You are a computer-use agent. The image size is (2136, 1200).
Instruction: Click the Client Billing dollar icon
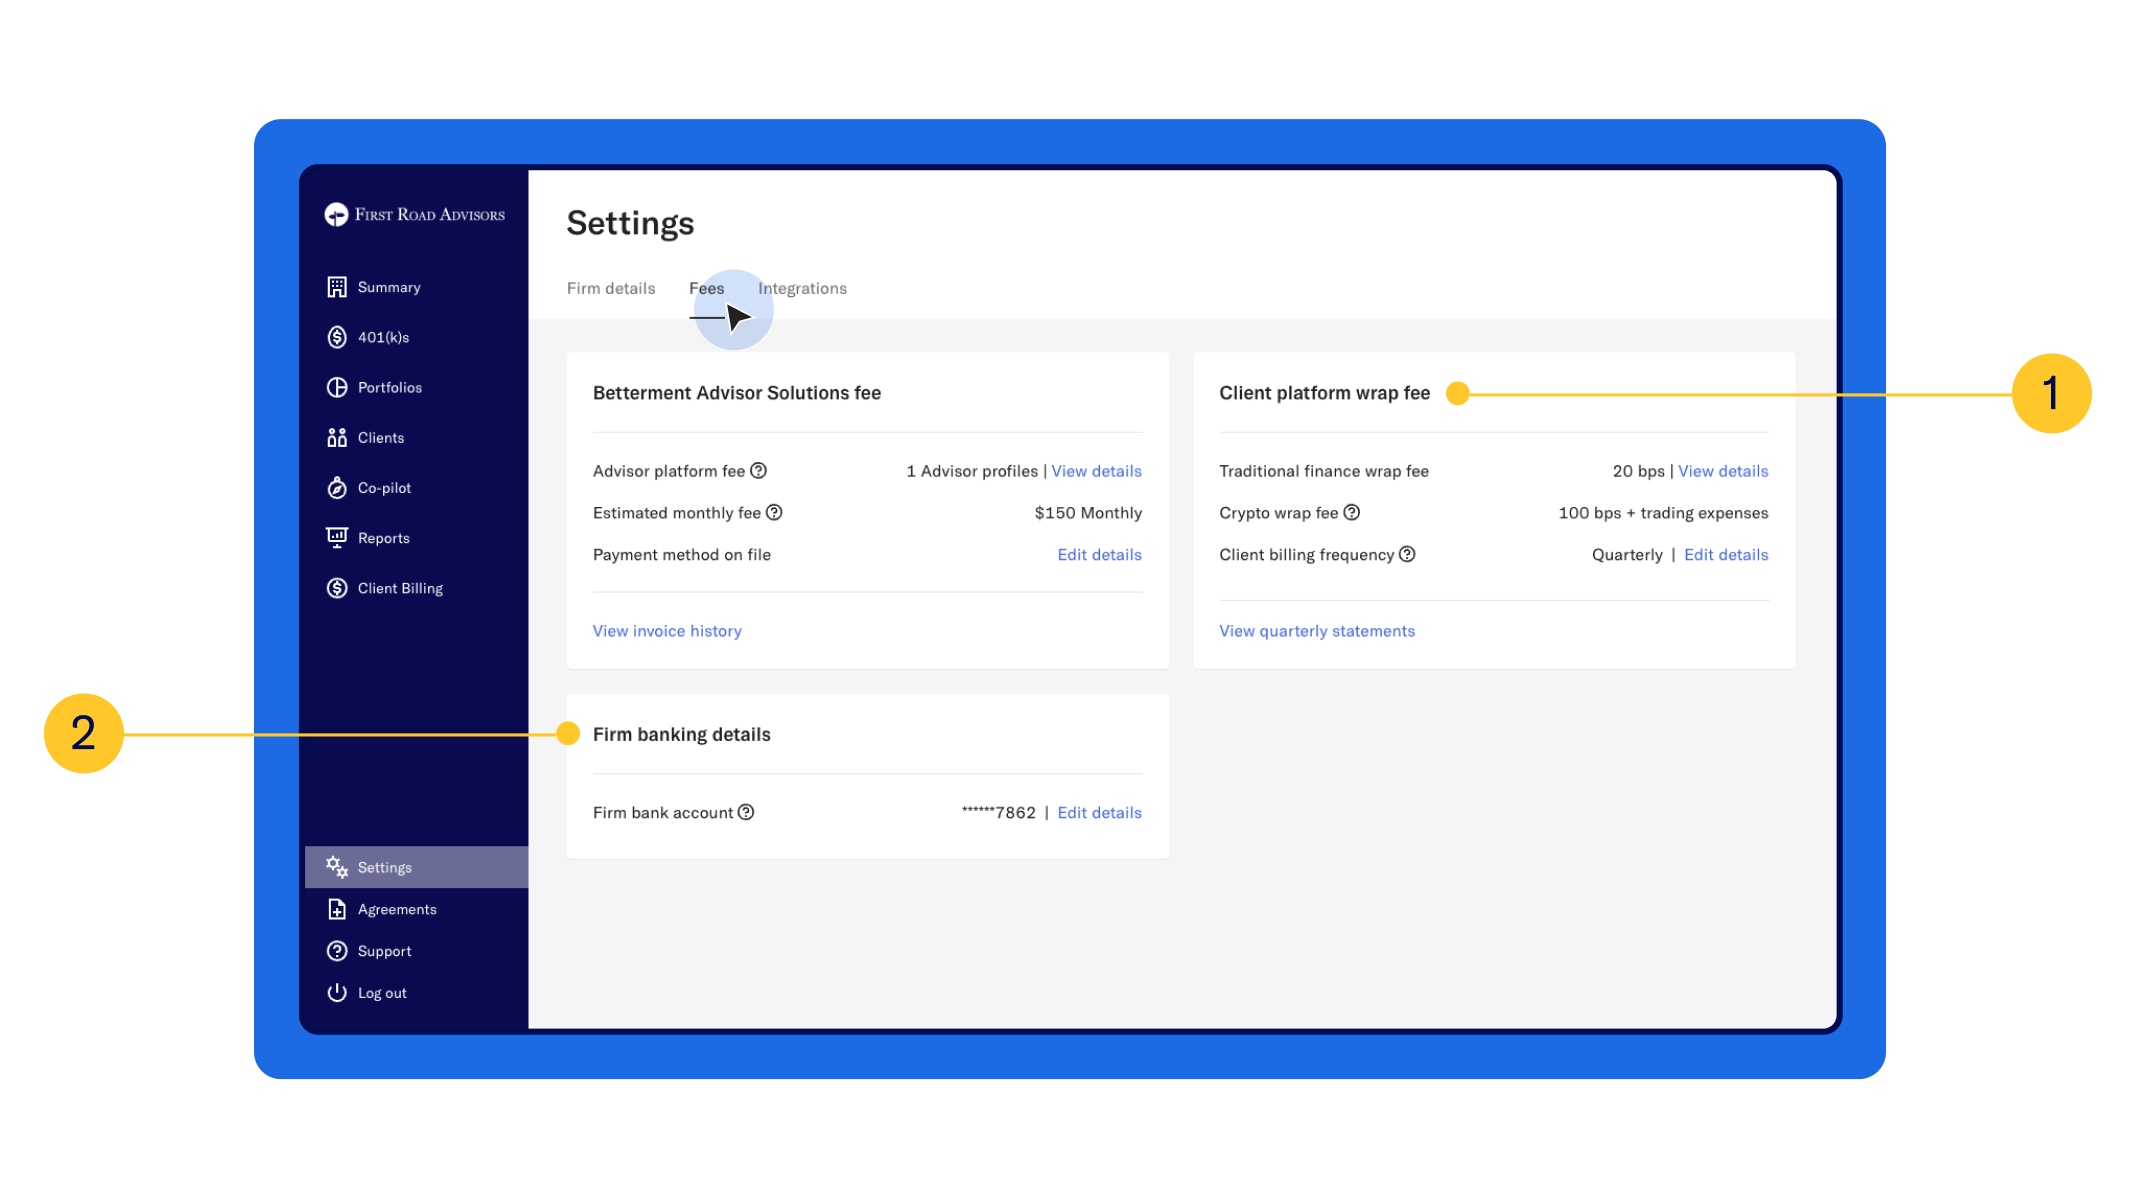point(337,588)
